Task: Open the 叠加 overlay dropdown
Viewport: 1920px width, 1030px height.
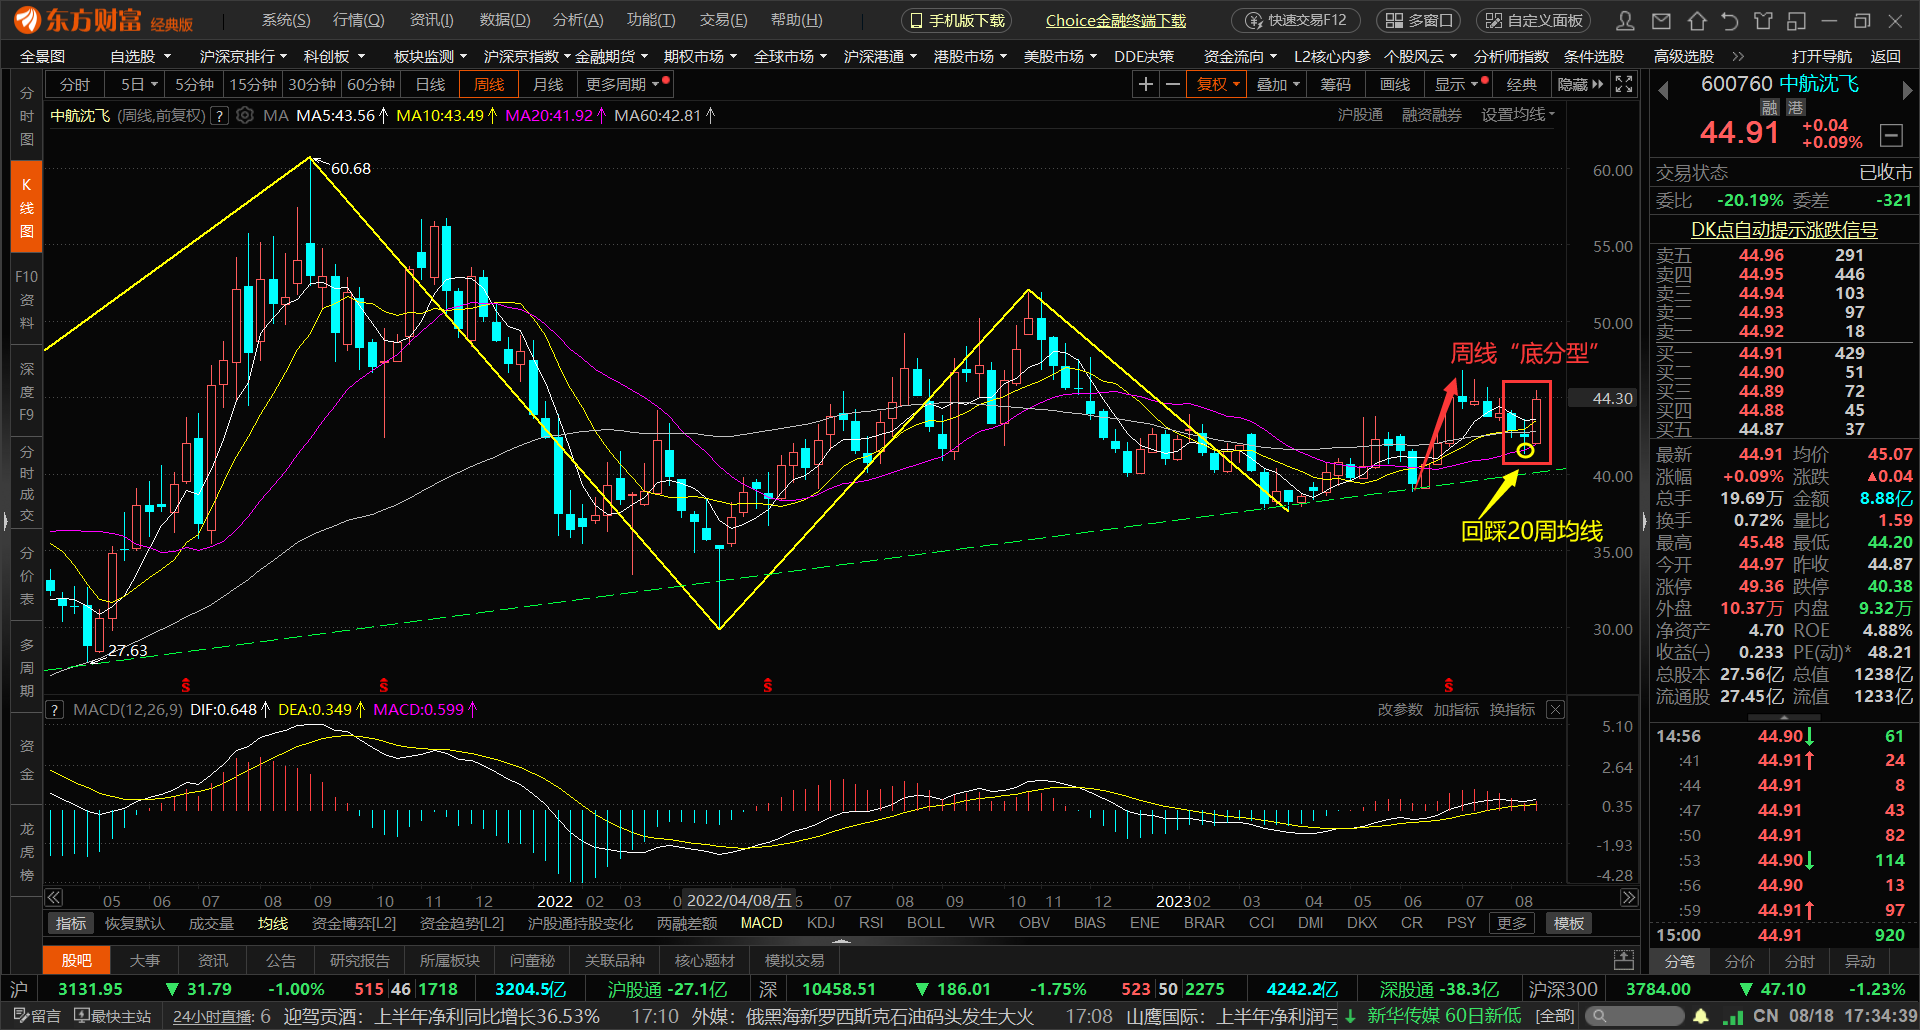Action: pos(1278,85)
